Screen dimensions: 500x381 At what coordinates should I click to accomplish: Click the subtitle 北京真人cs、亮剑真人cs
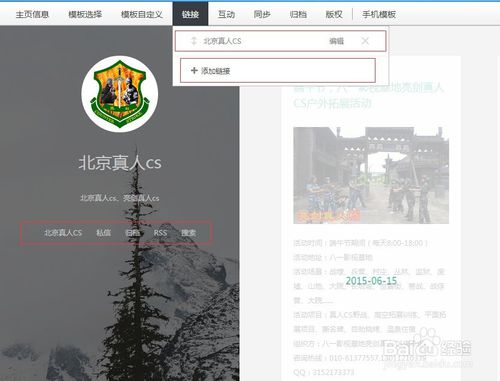[120, 198]
